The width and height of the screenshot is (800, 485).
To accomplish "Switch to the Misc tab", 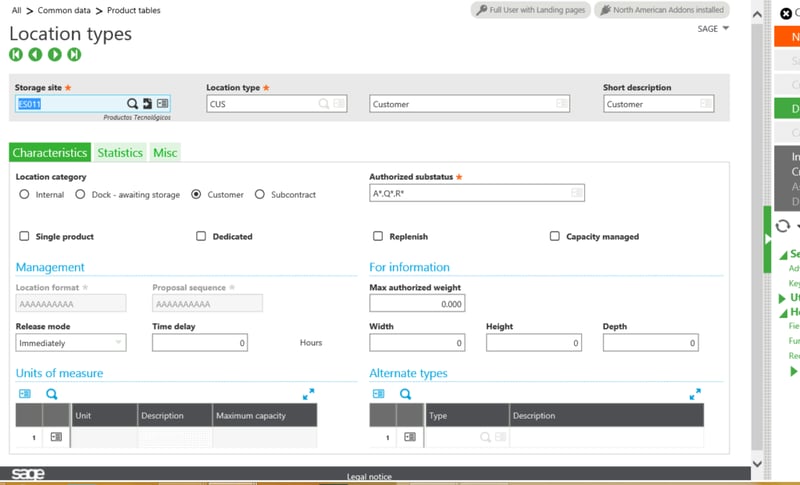I will click(165, 153).
